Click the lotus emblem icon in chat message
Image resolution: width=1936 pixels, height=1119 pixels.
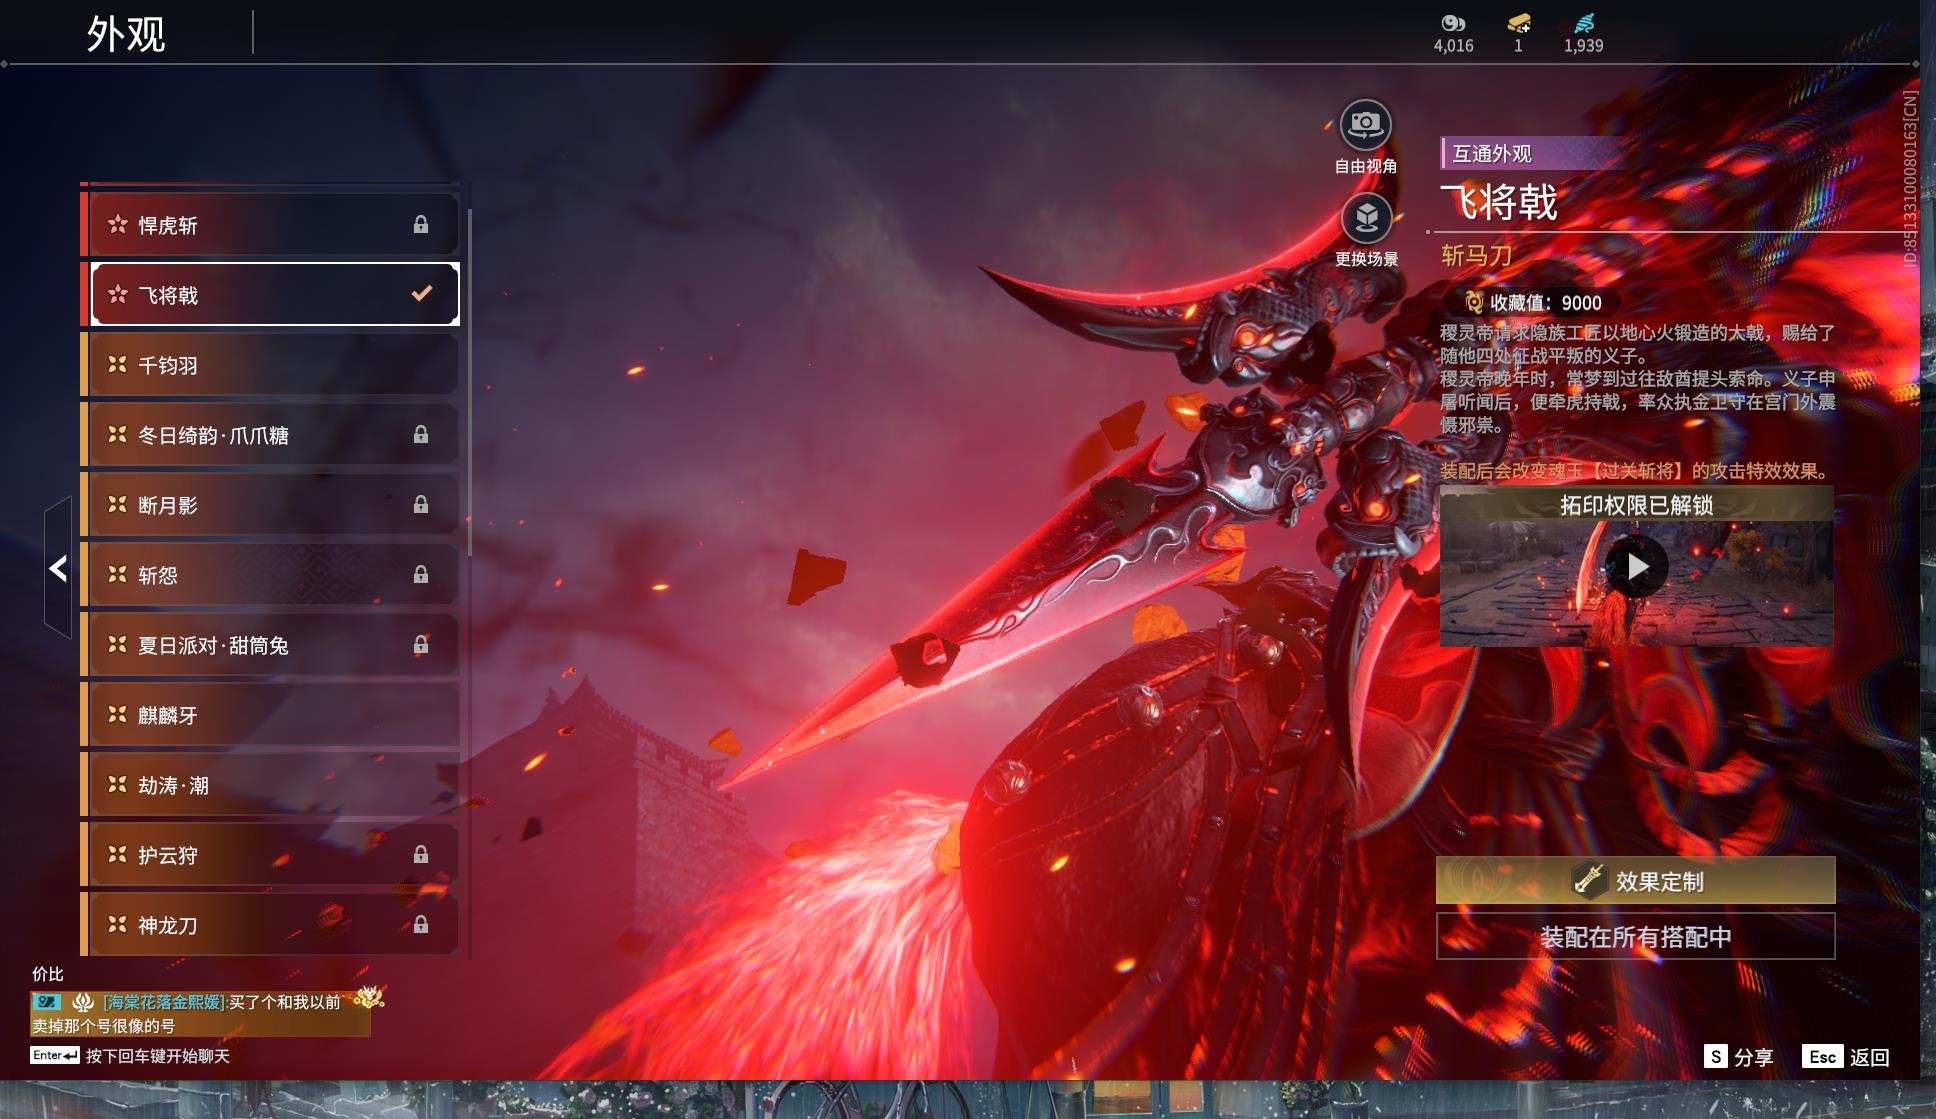[84, 1001]
